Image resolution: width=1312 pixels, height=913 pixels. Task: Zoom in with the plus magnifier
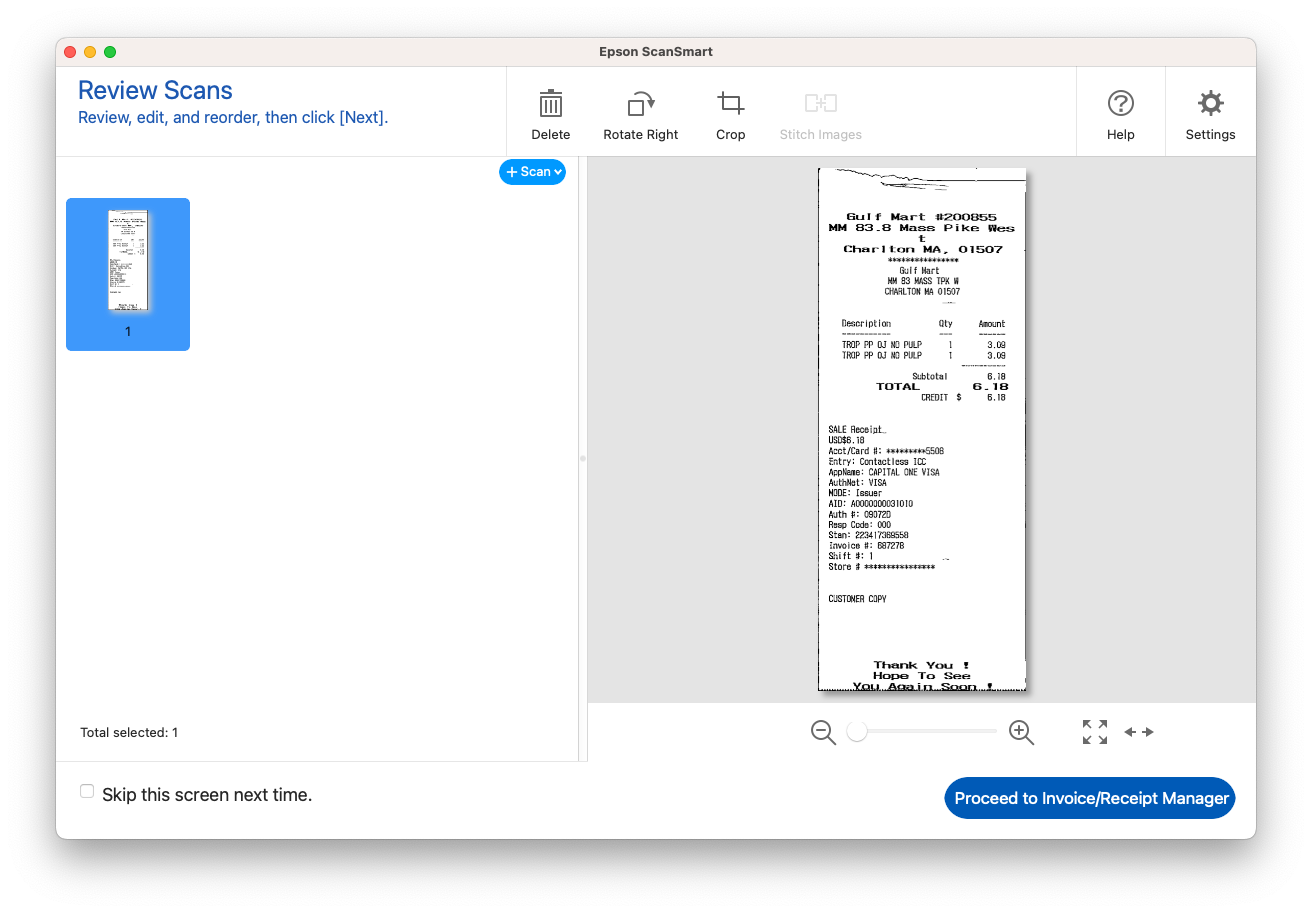coord(1021,732)
